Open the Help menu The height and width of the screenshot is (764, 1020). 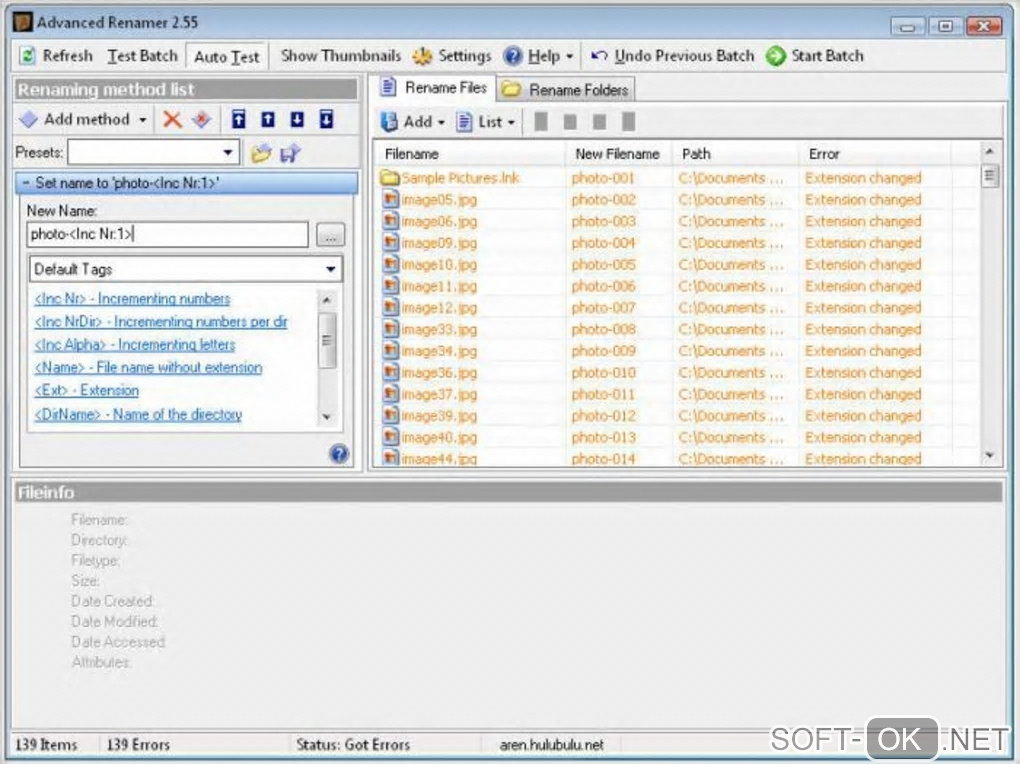pos(539,56)
